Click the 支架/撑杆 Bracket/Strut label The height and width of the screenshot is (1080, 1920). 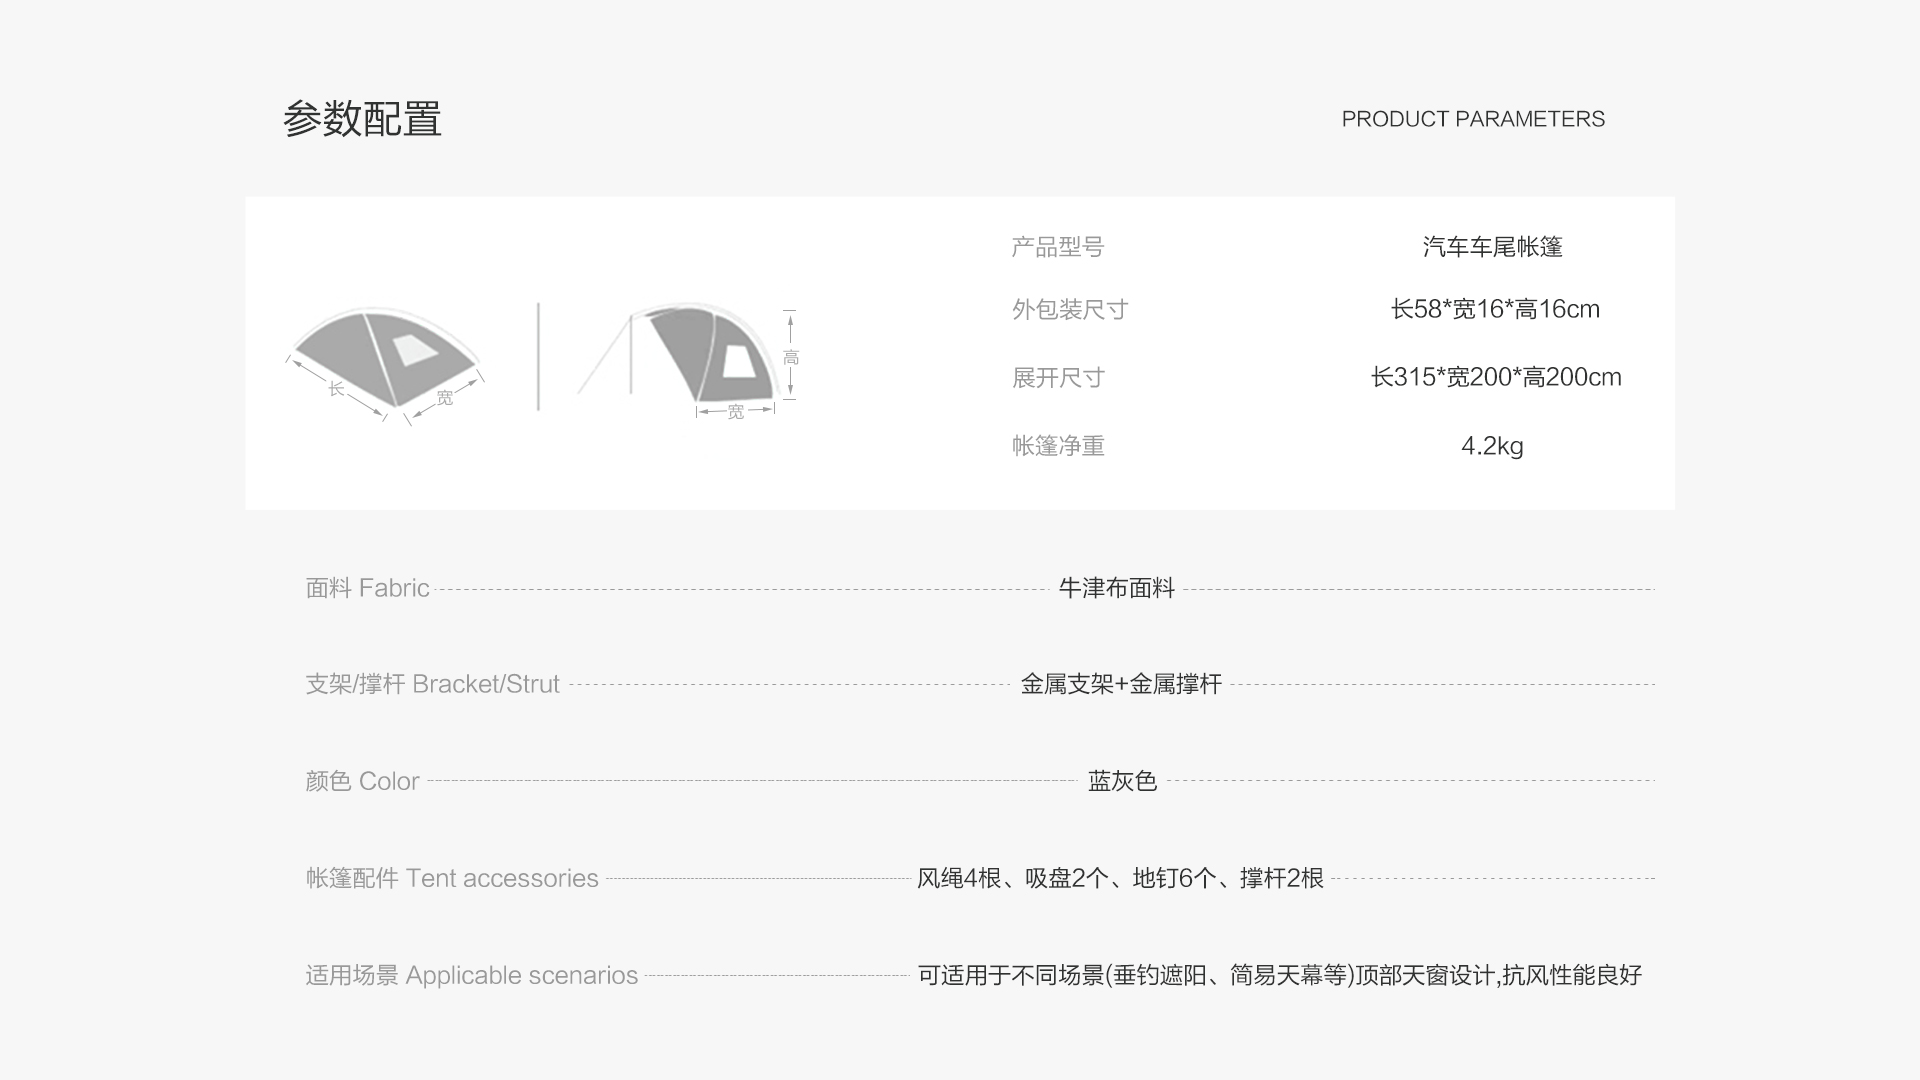[432, 684]
